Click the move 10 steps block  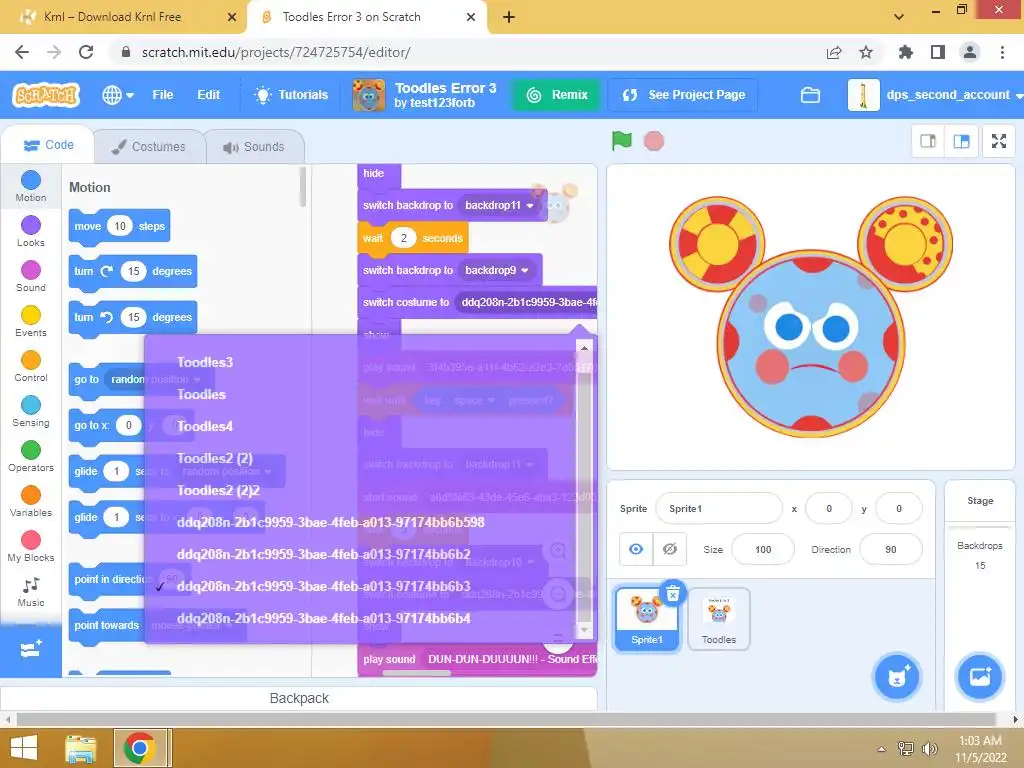pos(120,227)
